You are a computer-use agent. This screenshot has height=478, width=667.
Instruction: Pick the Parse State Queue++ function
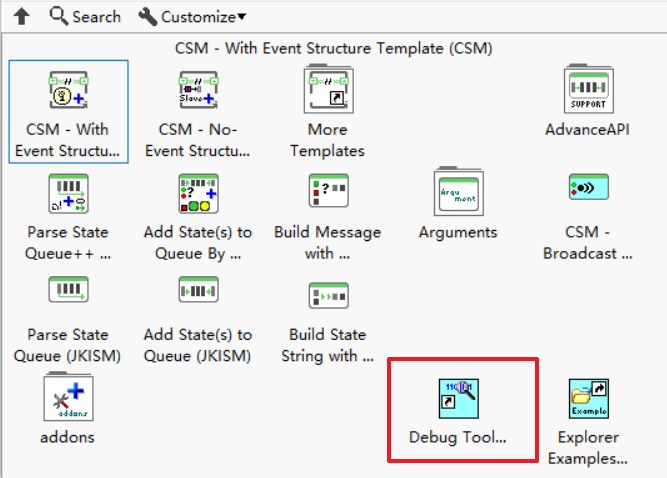[68, 193]
